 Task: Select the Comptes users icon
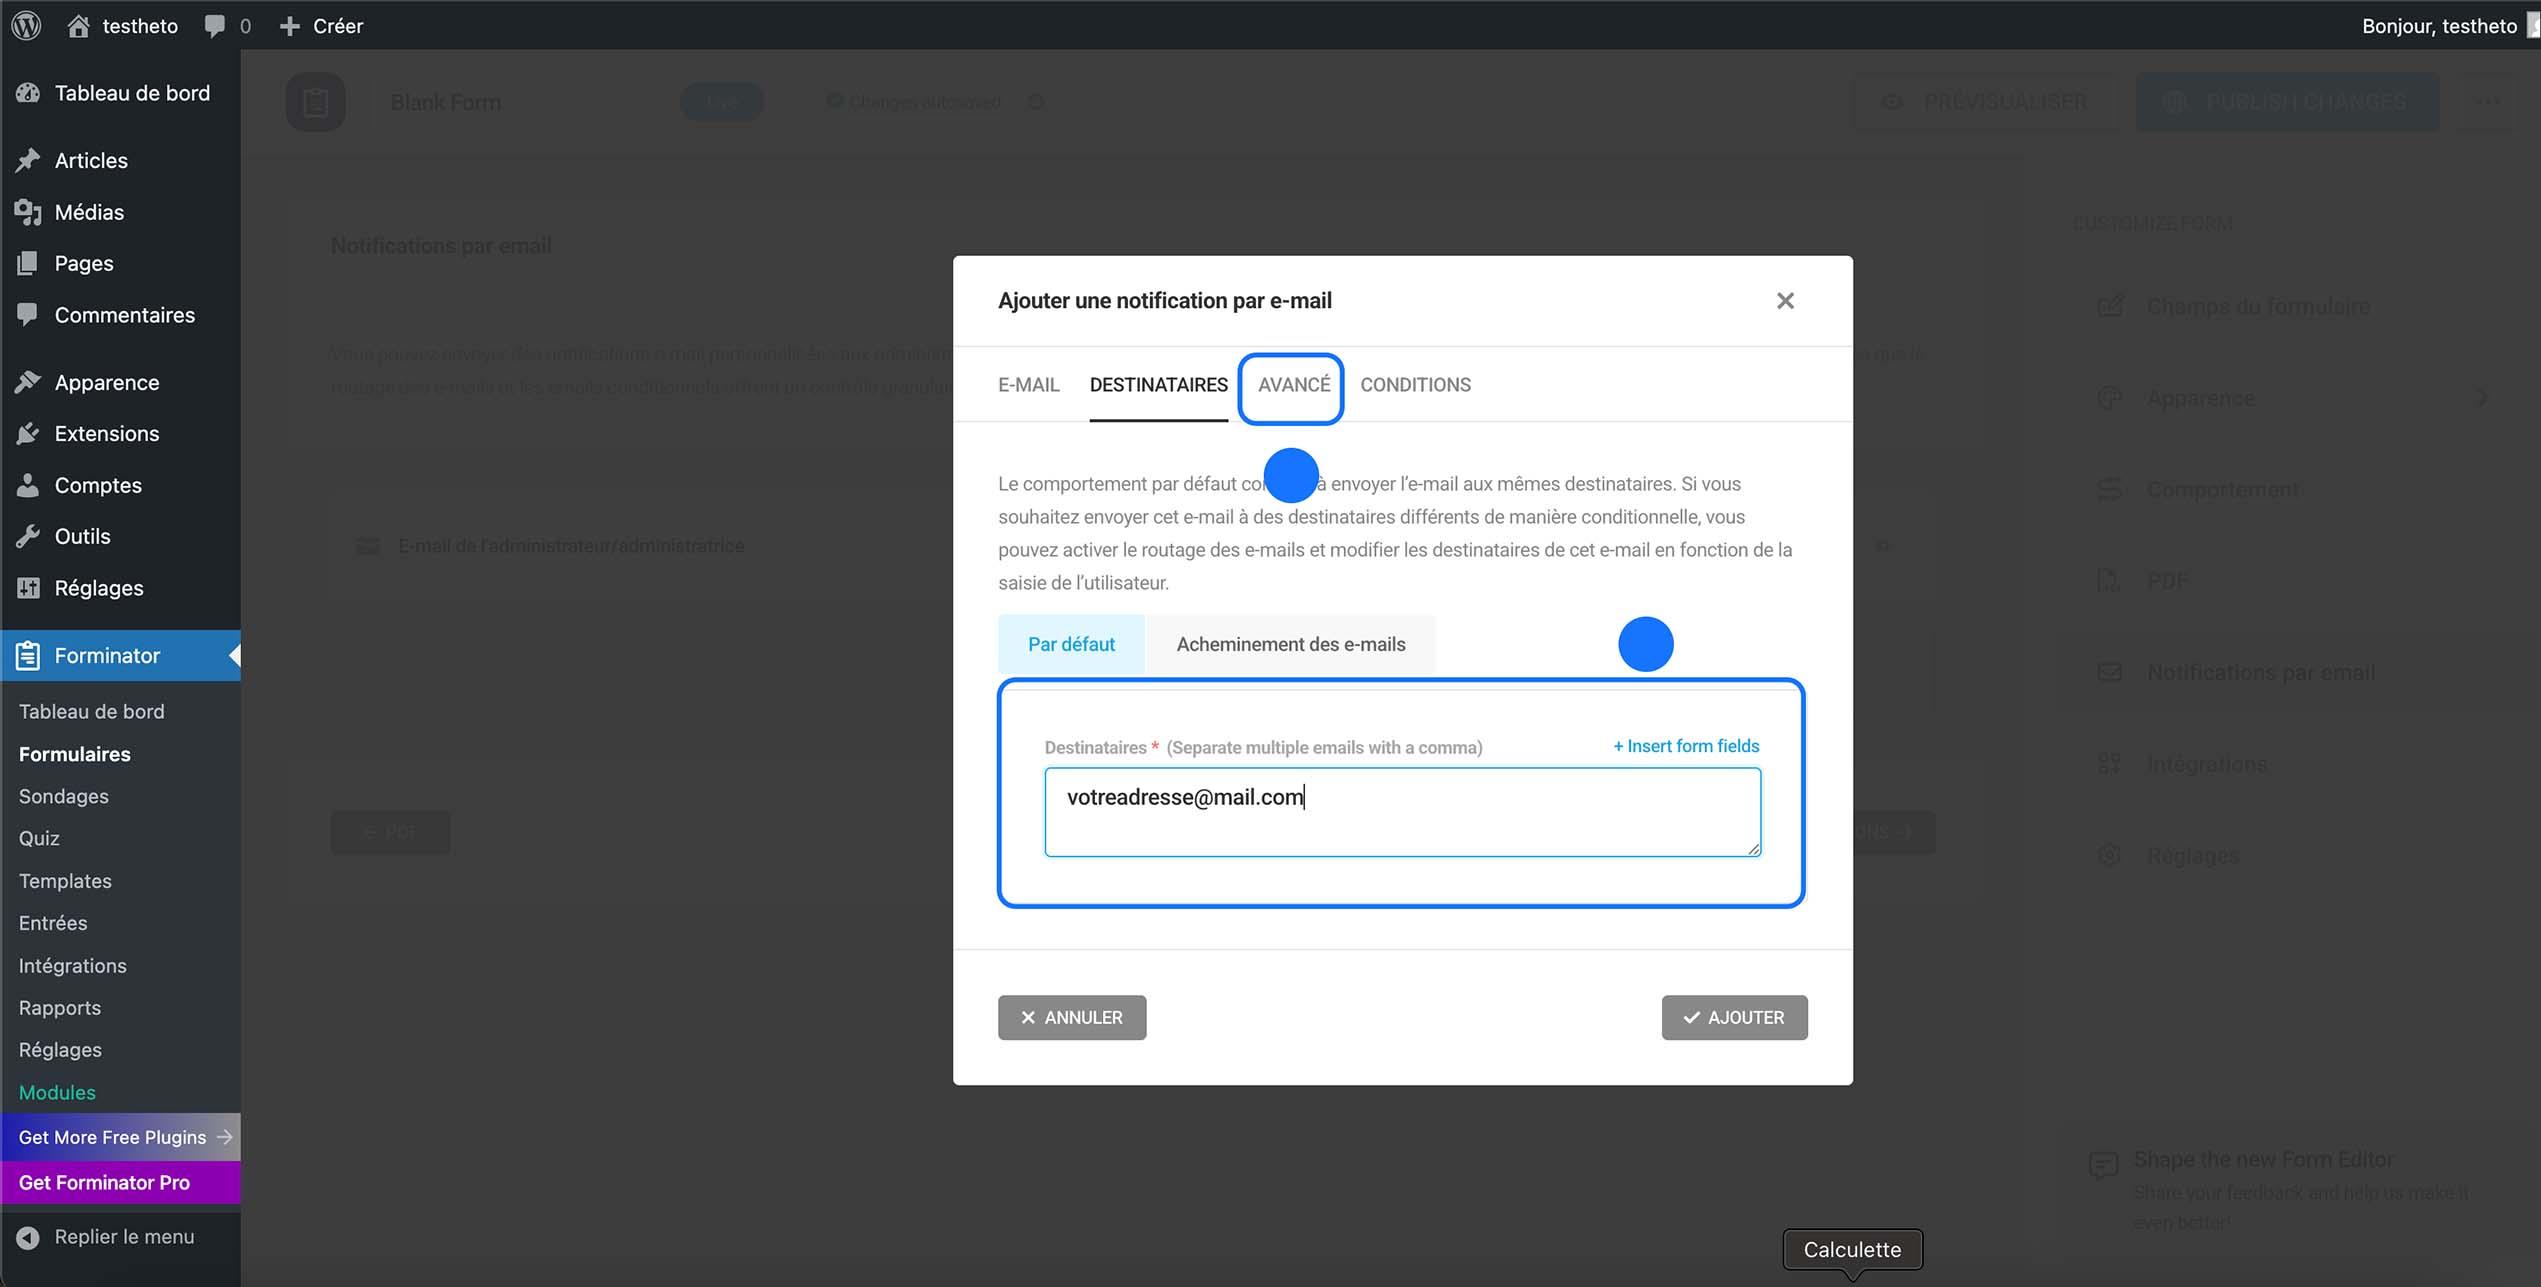pyautogui.click(x=27, y=485)
